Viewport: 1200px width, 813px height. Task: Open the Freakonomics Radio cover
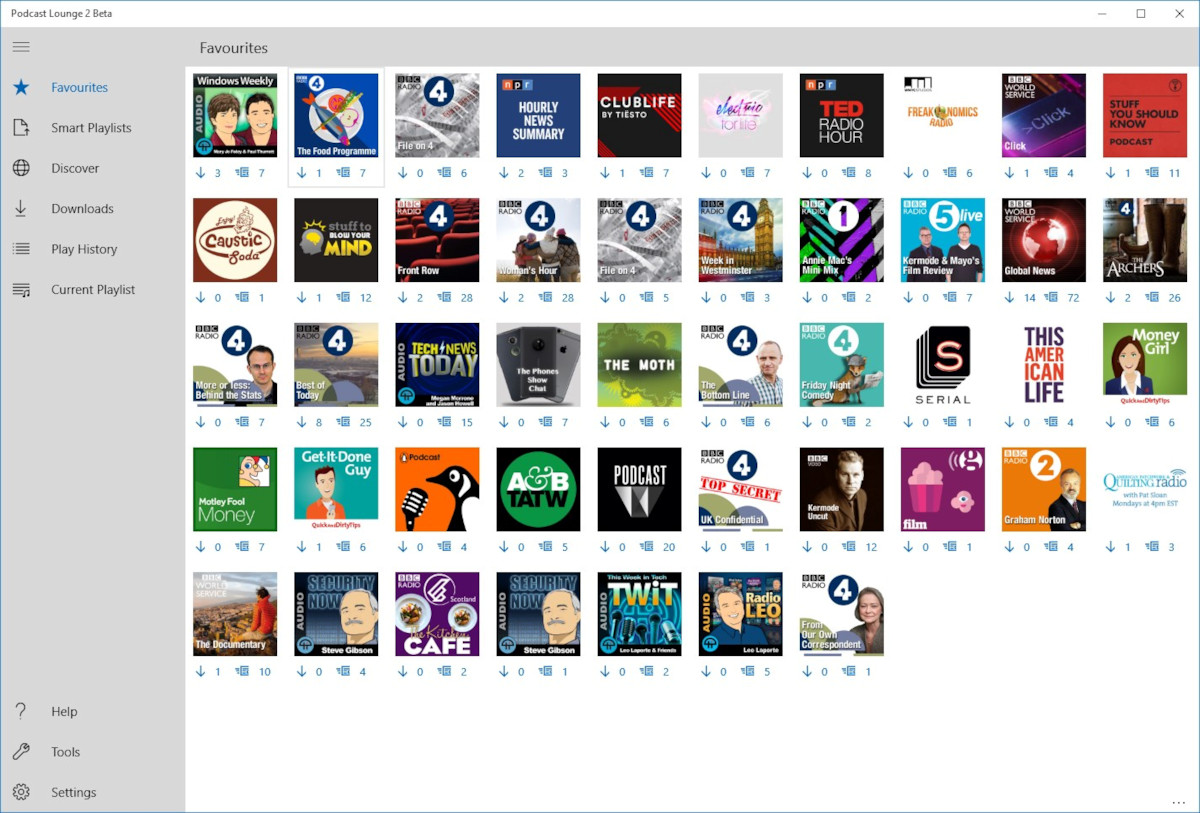(942, 115)
